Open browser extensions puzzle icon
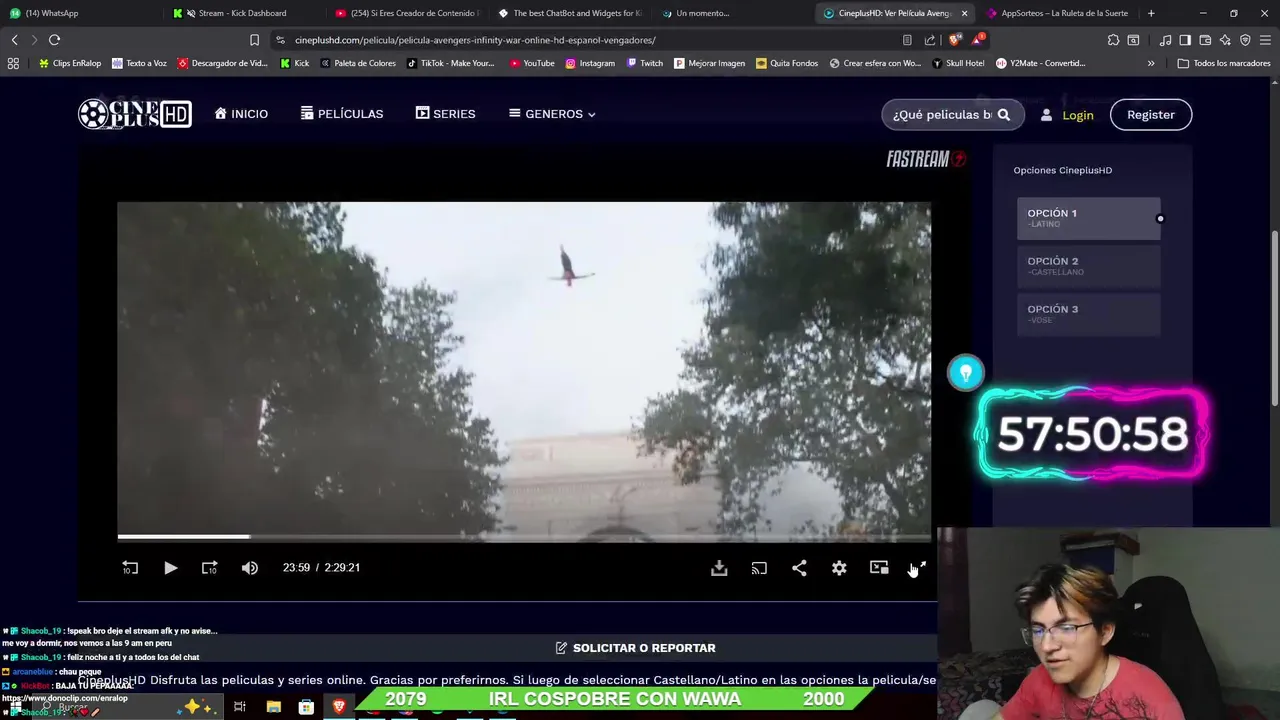The width and height of the screenshot is (1280, 720). [x=1113, y=40]
